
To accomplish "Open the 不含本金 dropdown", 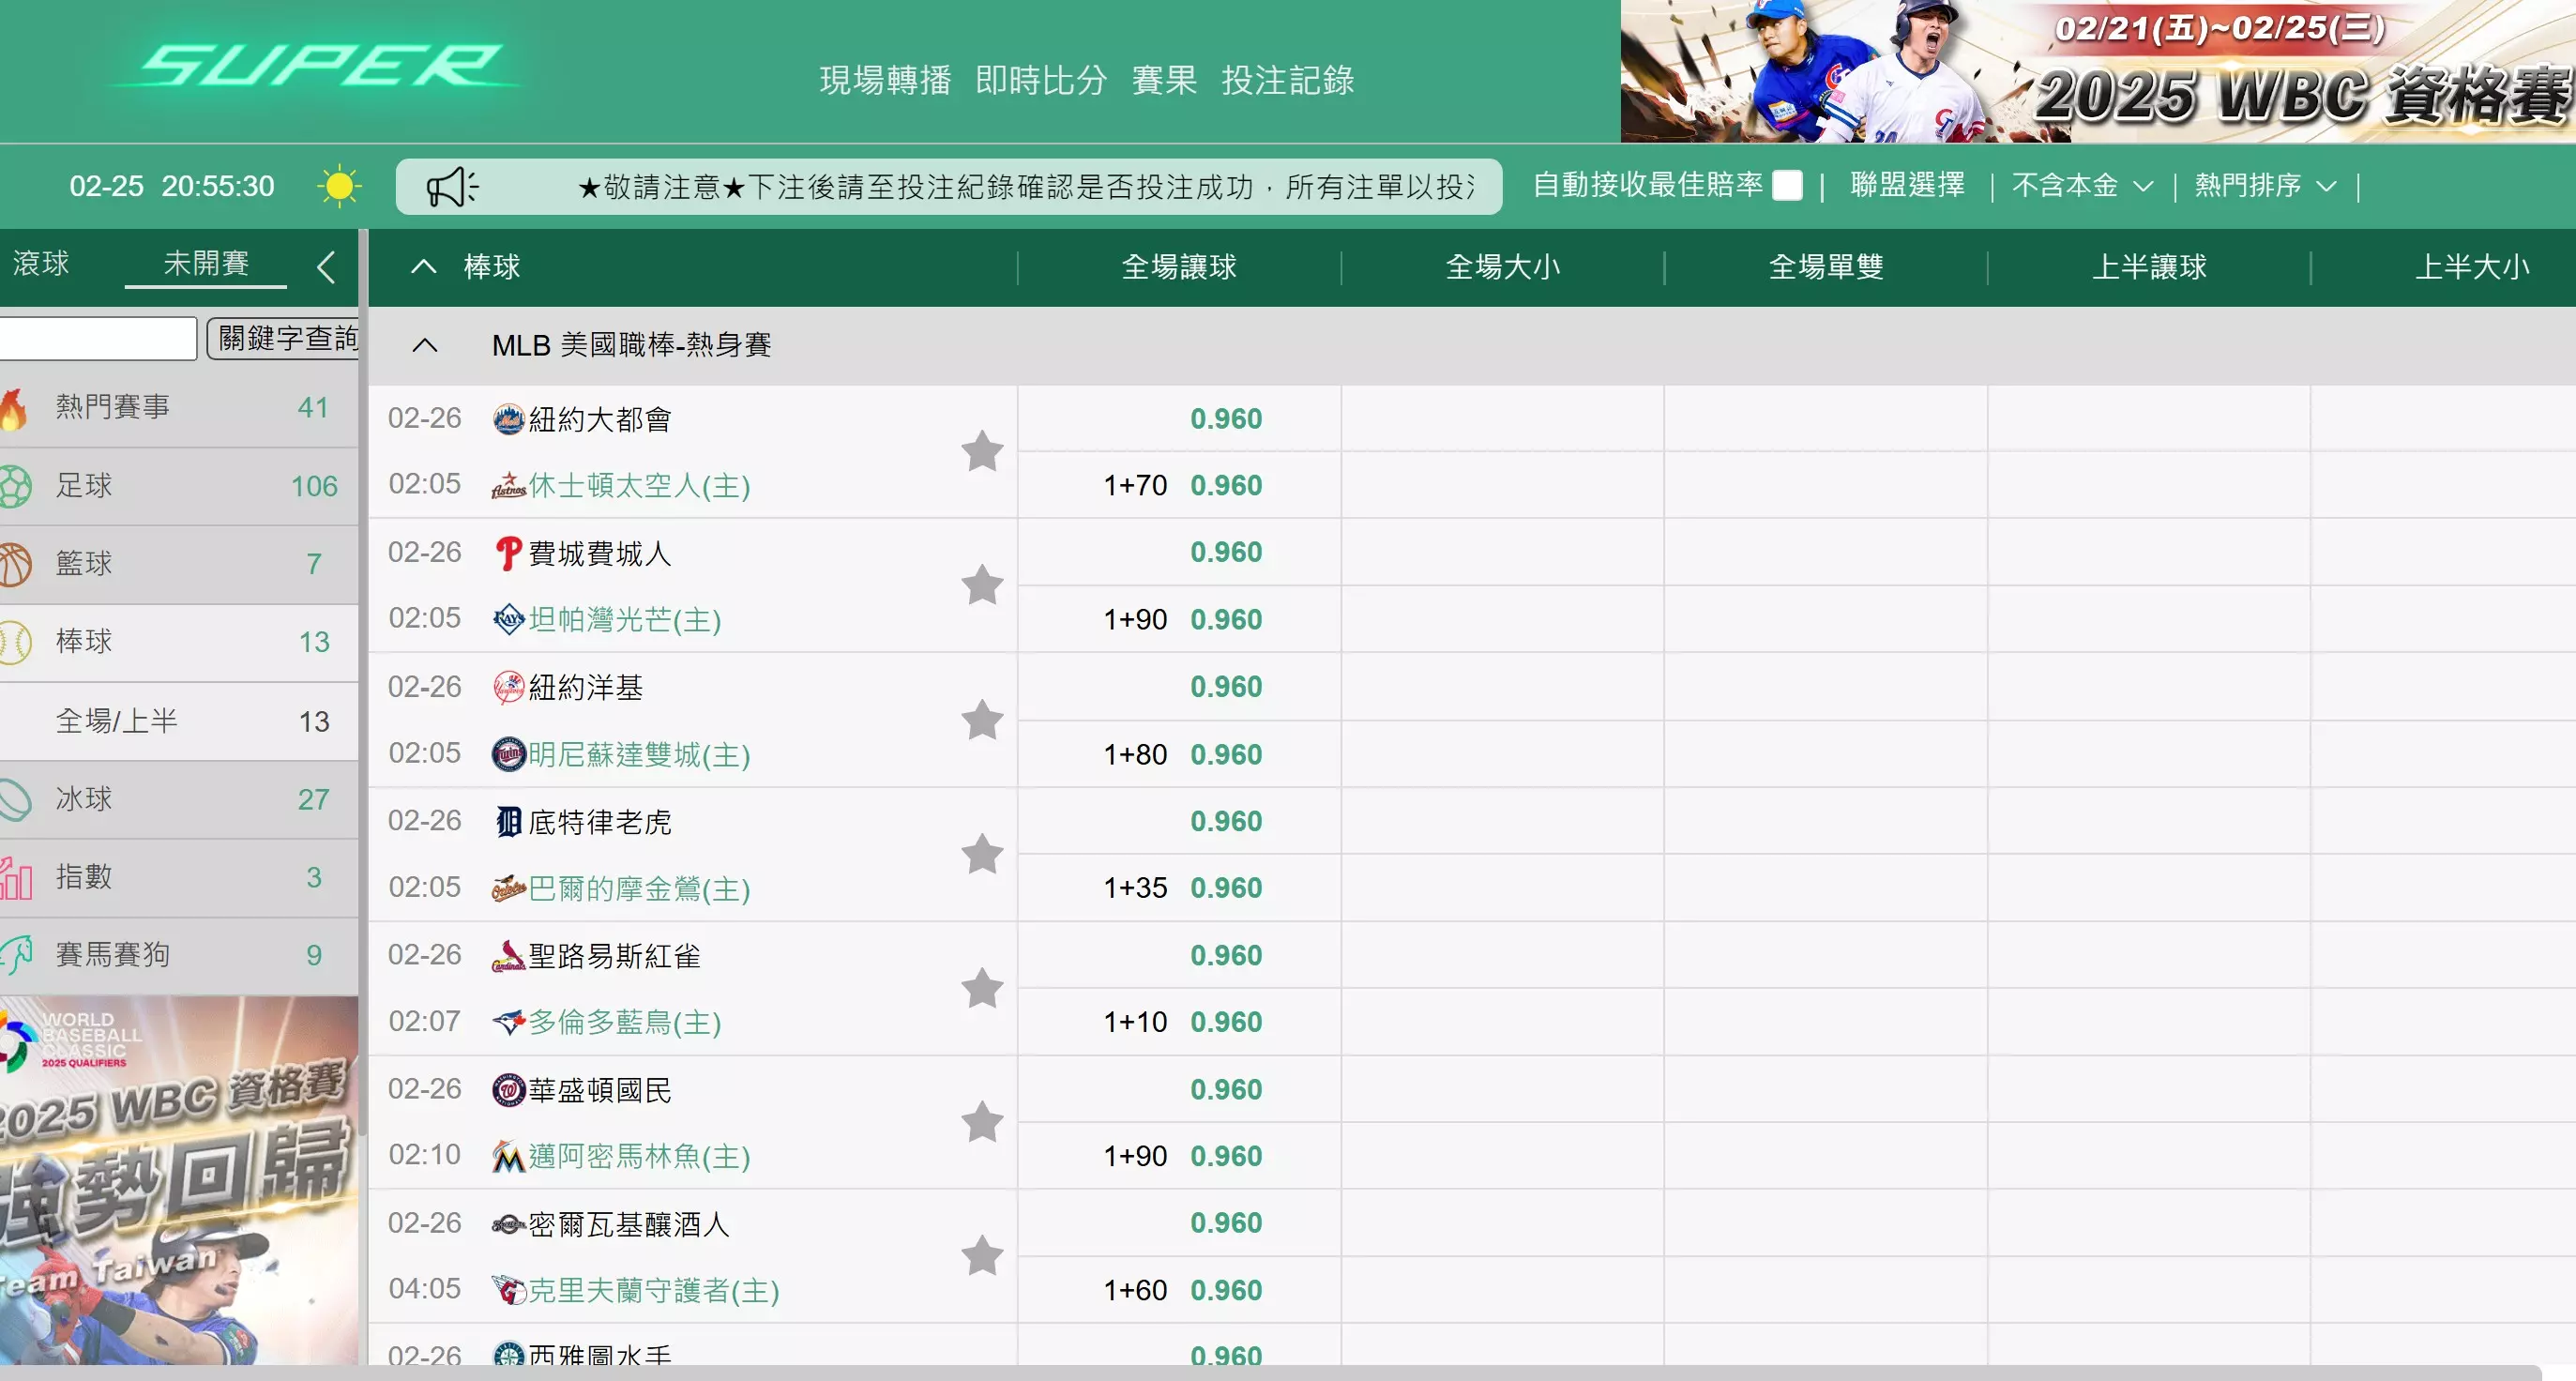I will 2082,186.
